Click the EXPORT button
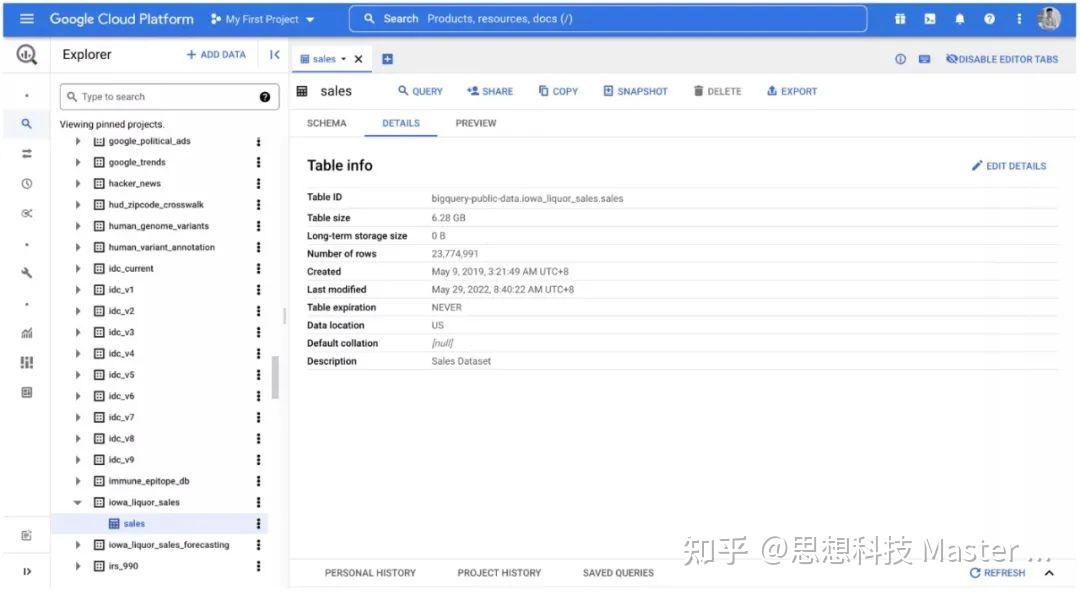 coord(791,92)
